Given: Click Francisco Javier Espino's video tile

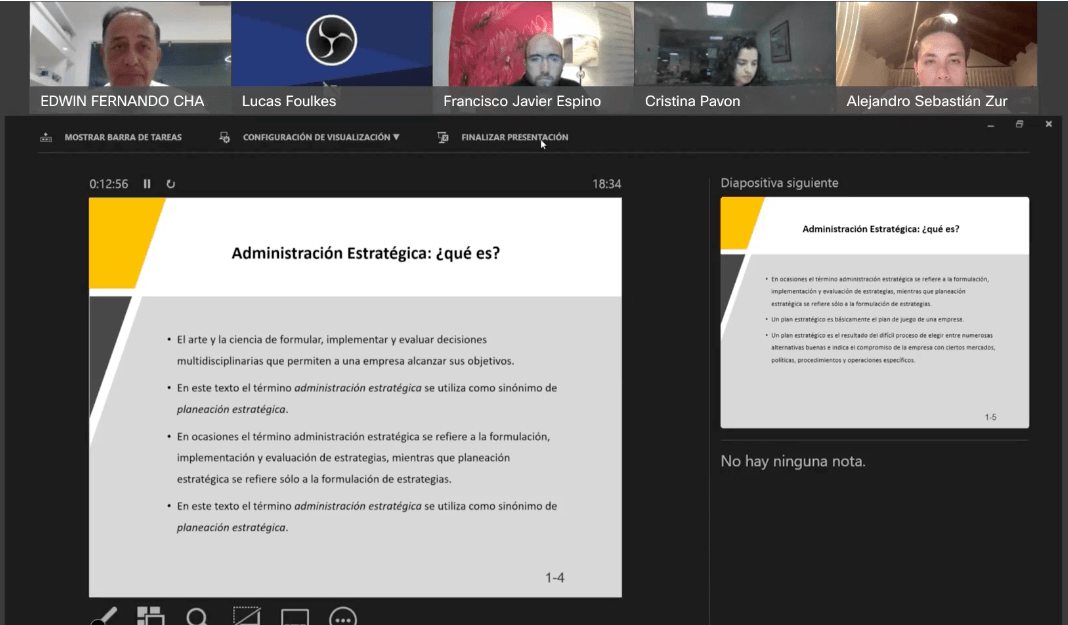Looking at the screenshot, I should 532,45.
